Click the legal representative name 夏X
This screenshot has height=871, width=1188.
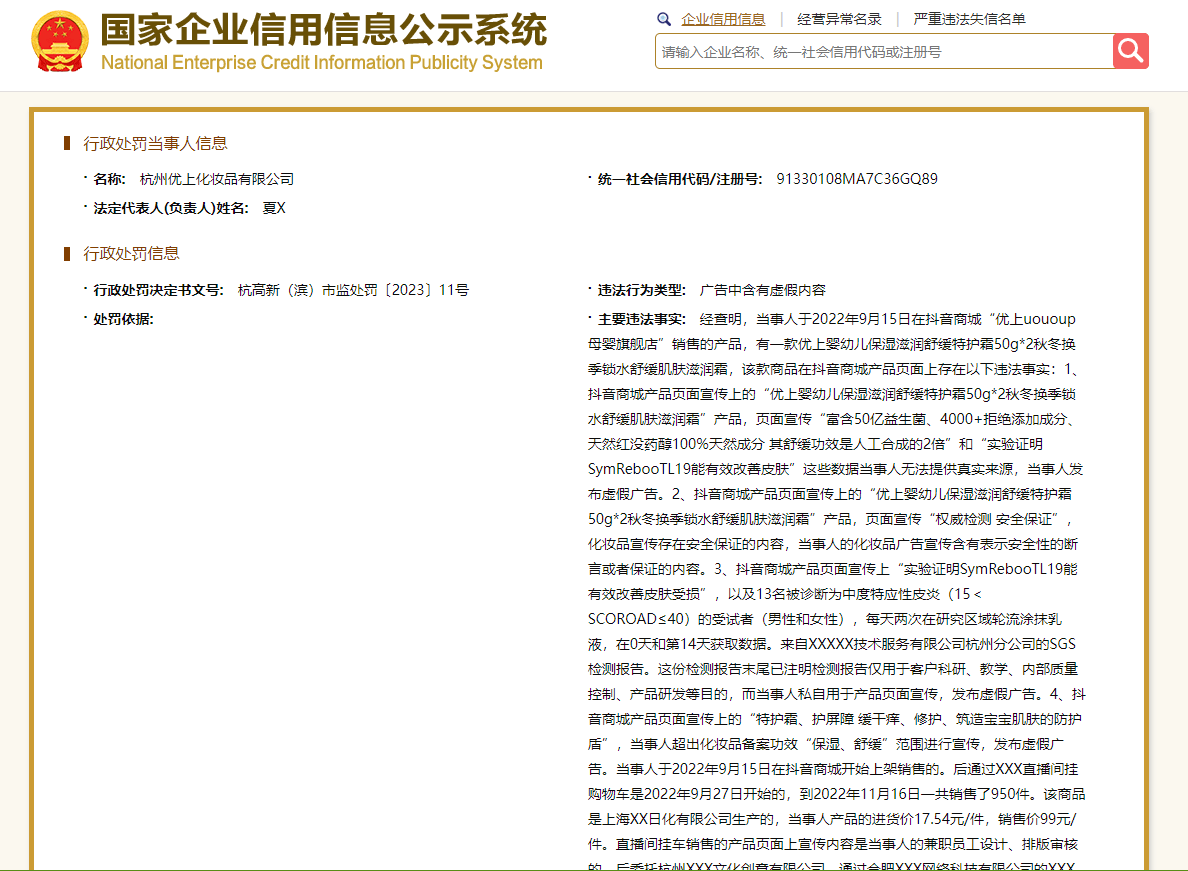[x=274, y=208]
